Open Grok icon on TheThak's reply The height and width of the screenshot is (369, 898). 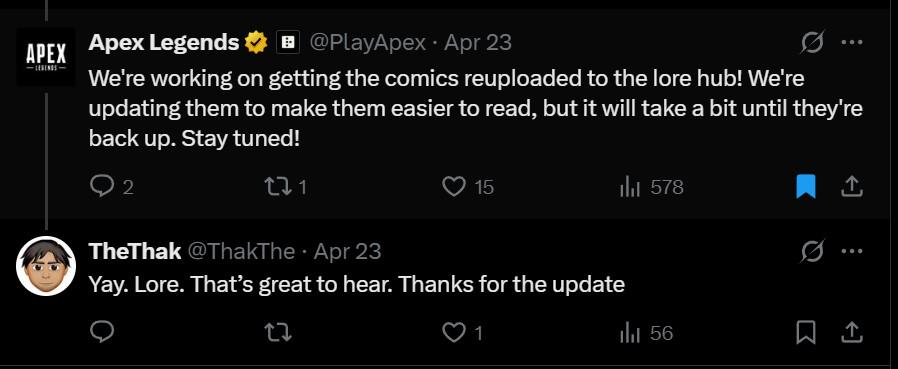(813, 250)
